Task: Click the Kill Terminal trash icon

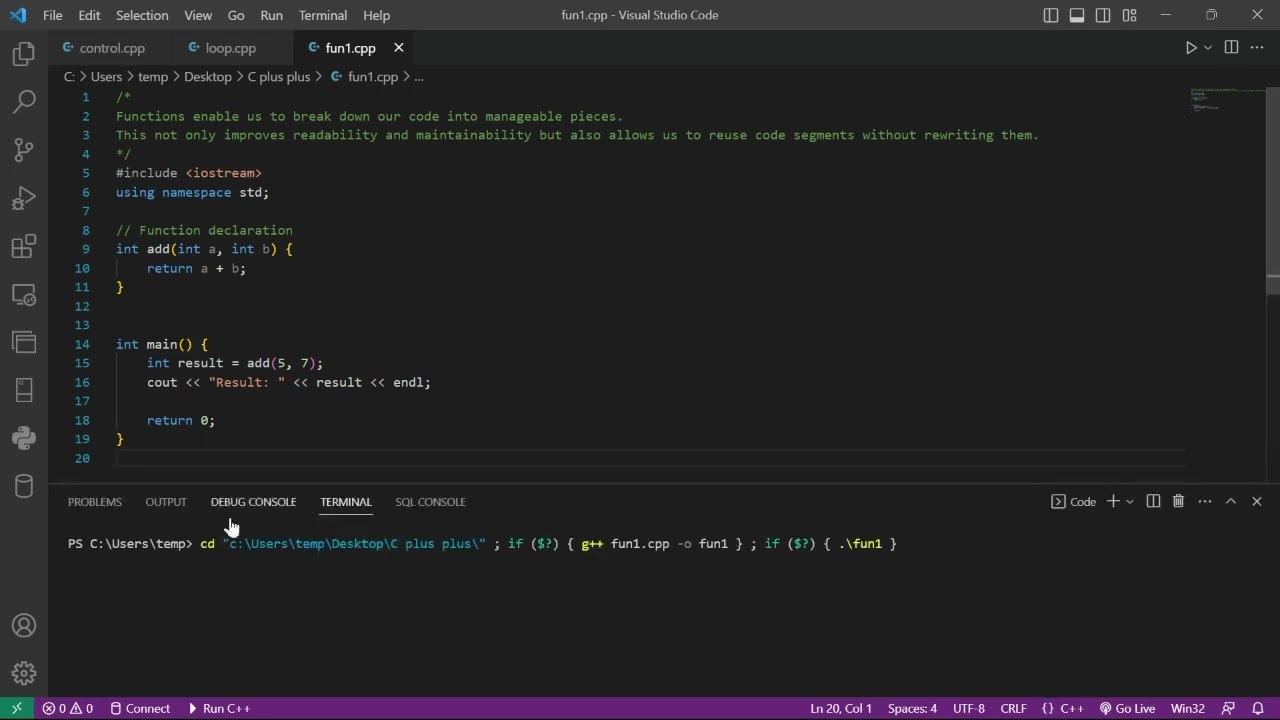Action: pyautogui.click(x=1178, y=501)
